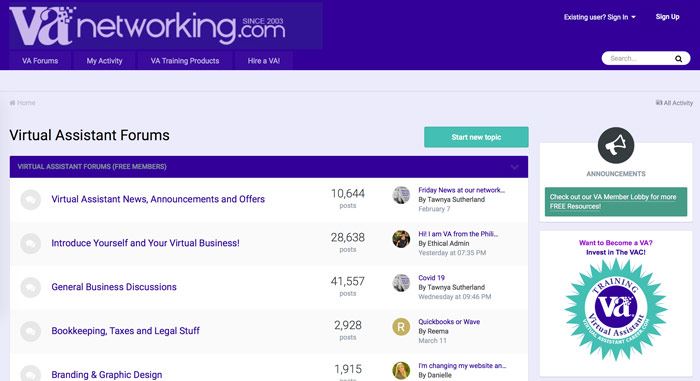Click Invest in The VAC! text
Image resolution: width=700 pixels, height=381 pixels.
coord(616,252)
